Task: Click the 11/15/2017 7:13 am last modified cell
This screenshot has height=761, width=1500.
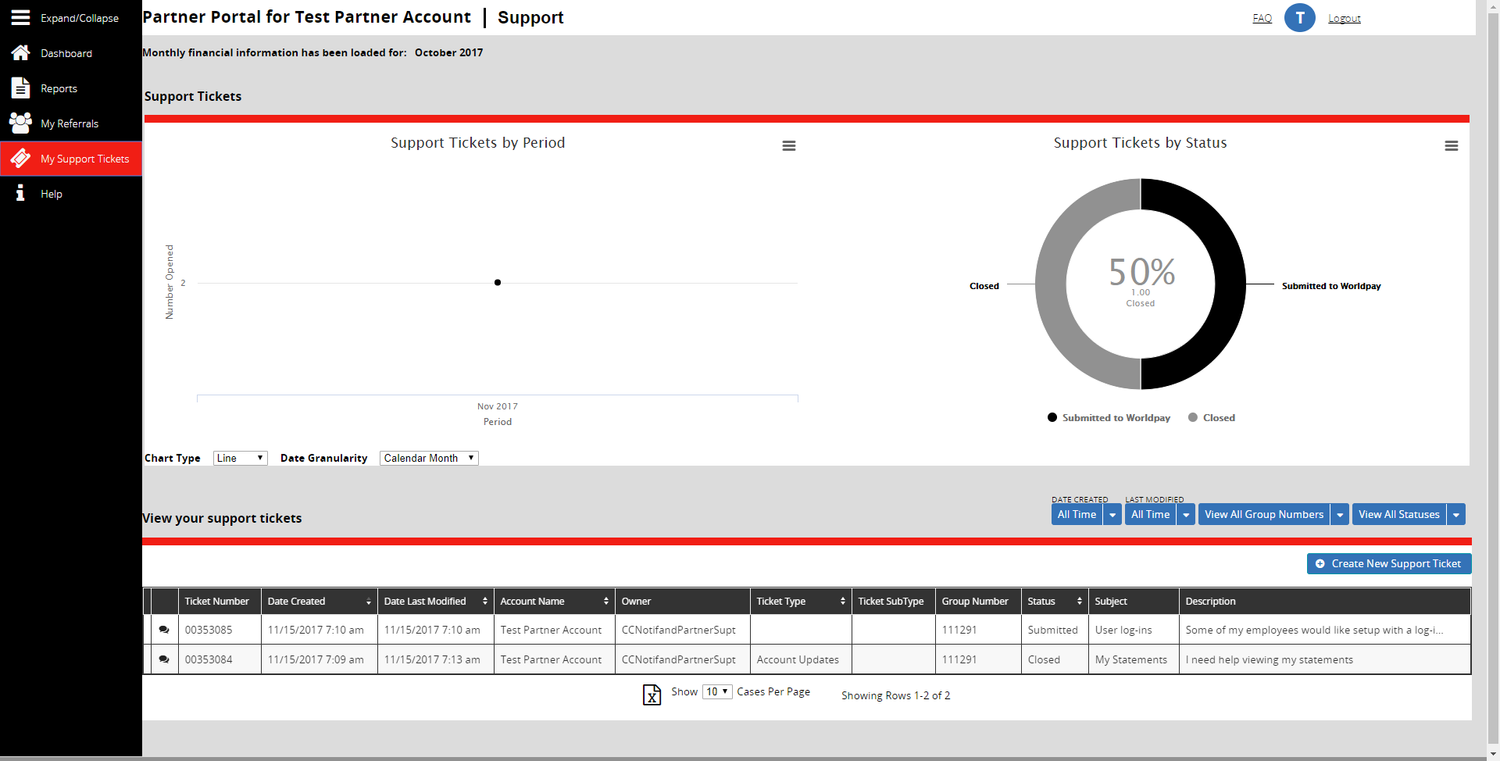Action: point(435,659)
